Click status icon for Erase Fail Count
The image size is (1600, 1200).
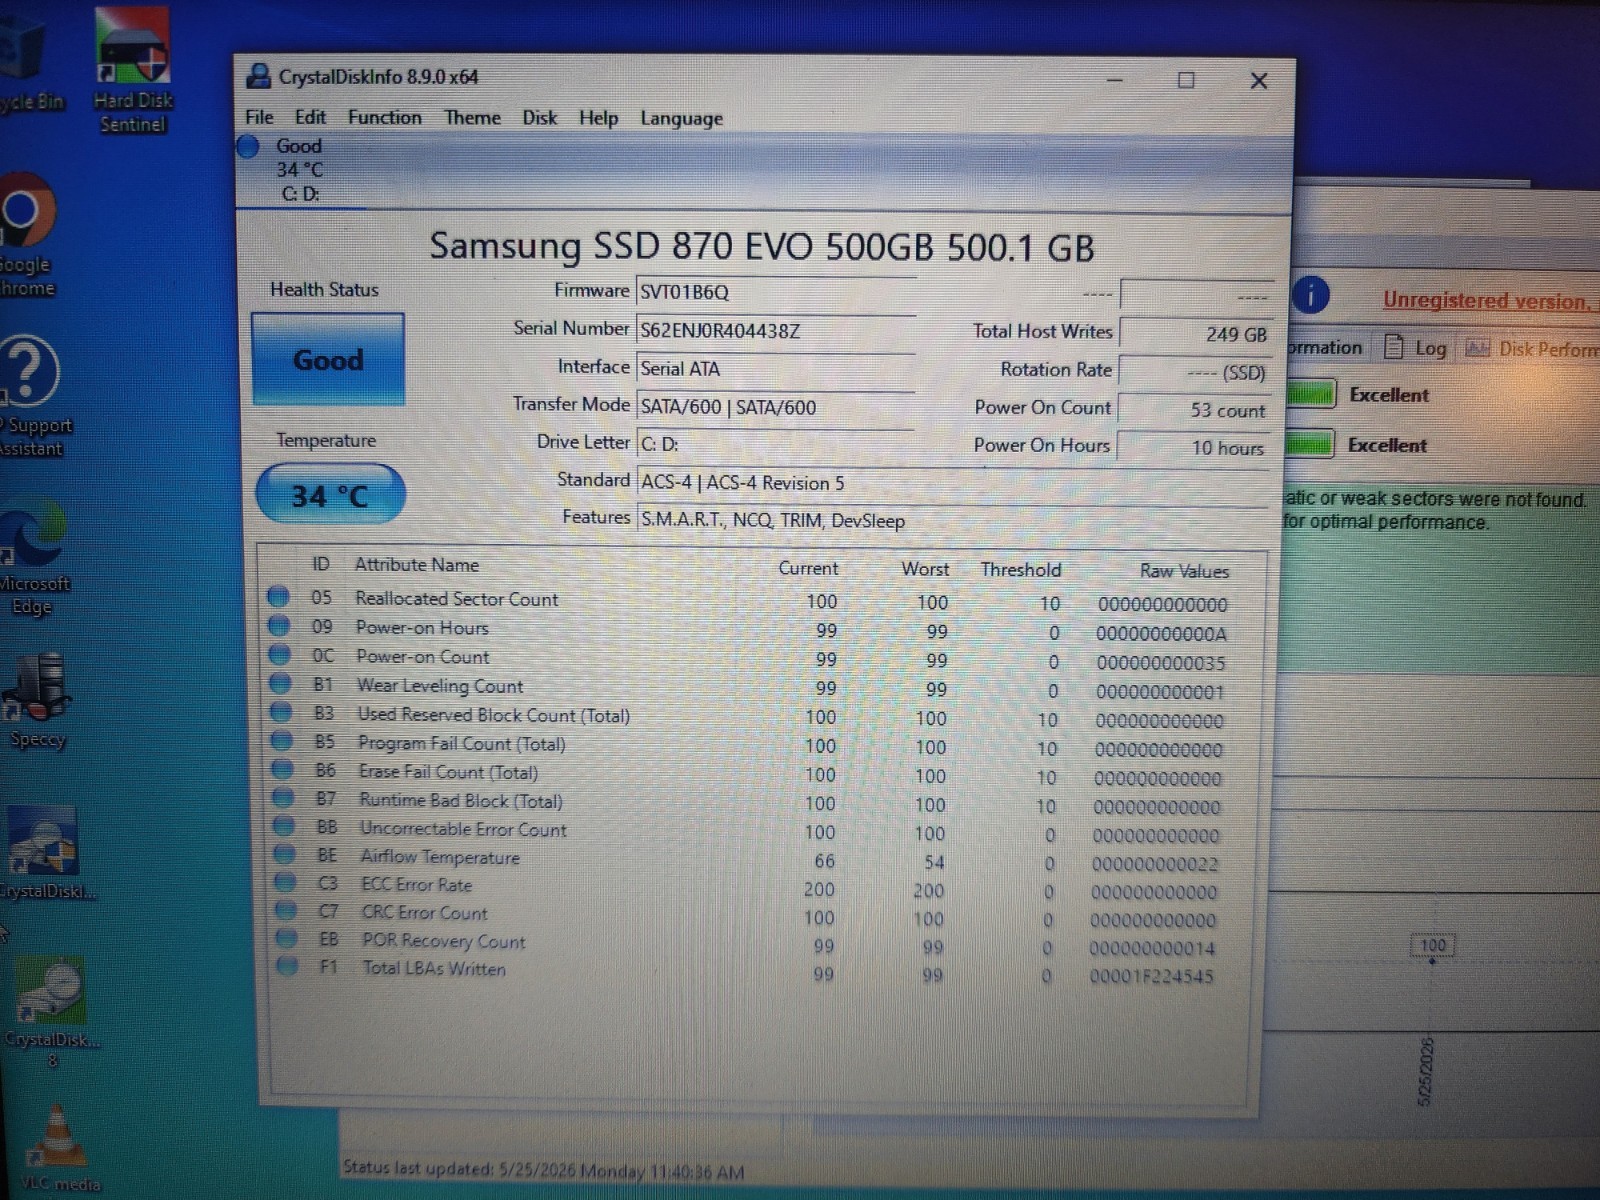[x=283, y=769]
